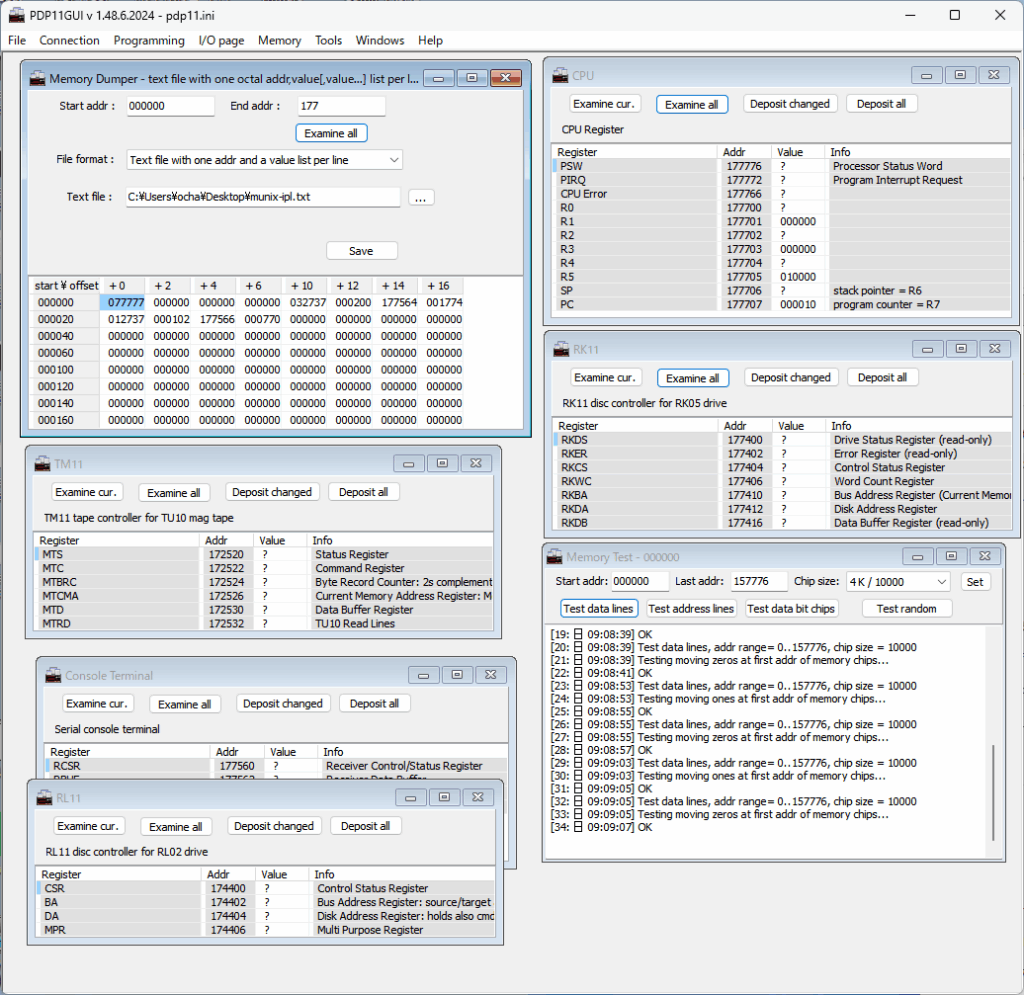This screenshot has width=1024, height=995.
Task: Click the CPU window title bar icon
Action: click(x=560, y=75)
